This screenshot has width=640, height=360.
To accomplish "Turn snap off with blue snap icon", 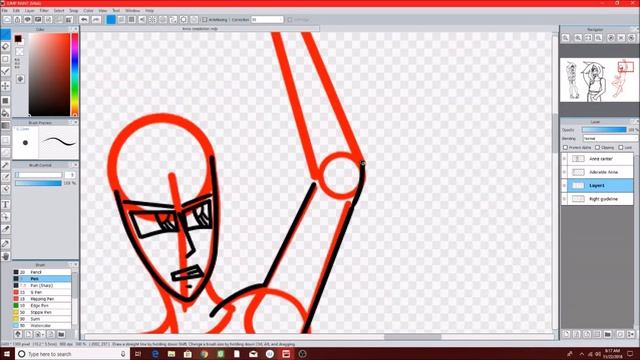I will [111, 20].
